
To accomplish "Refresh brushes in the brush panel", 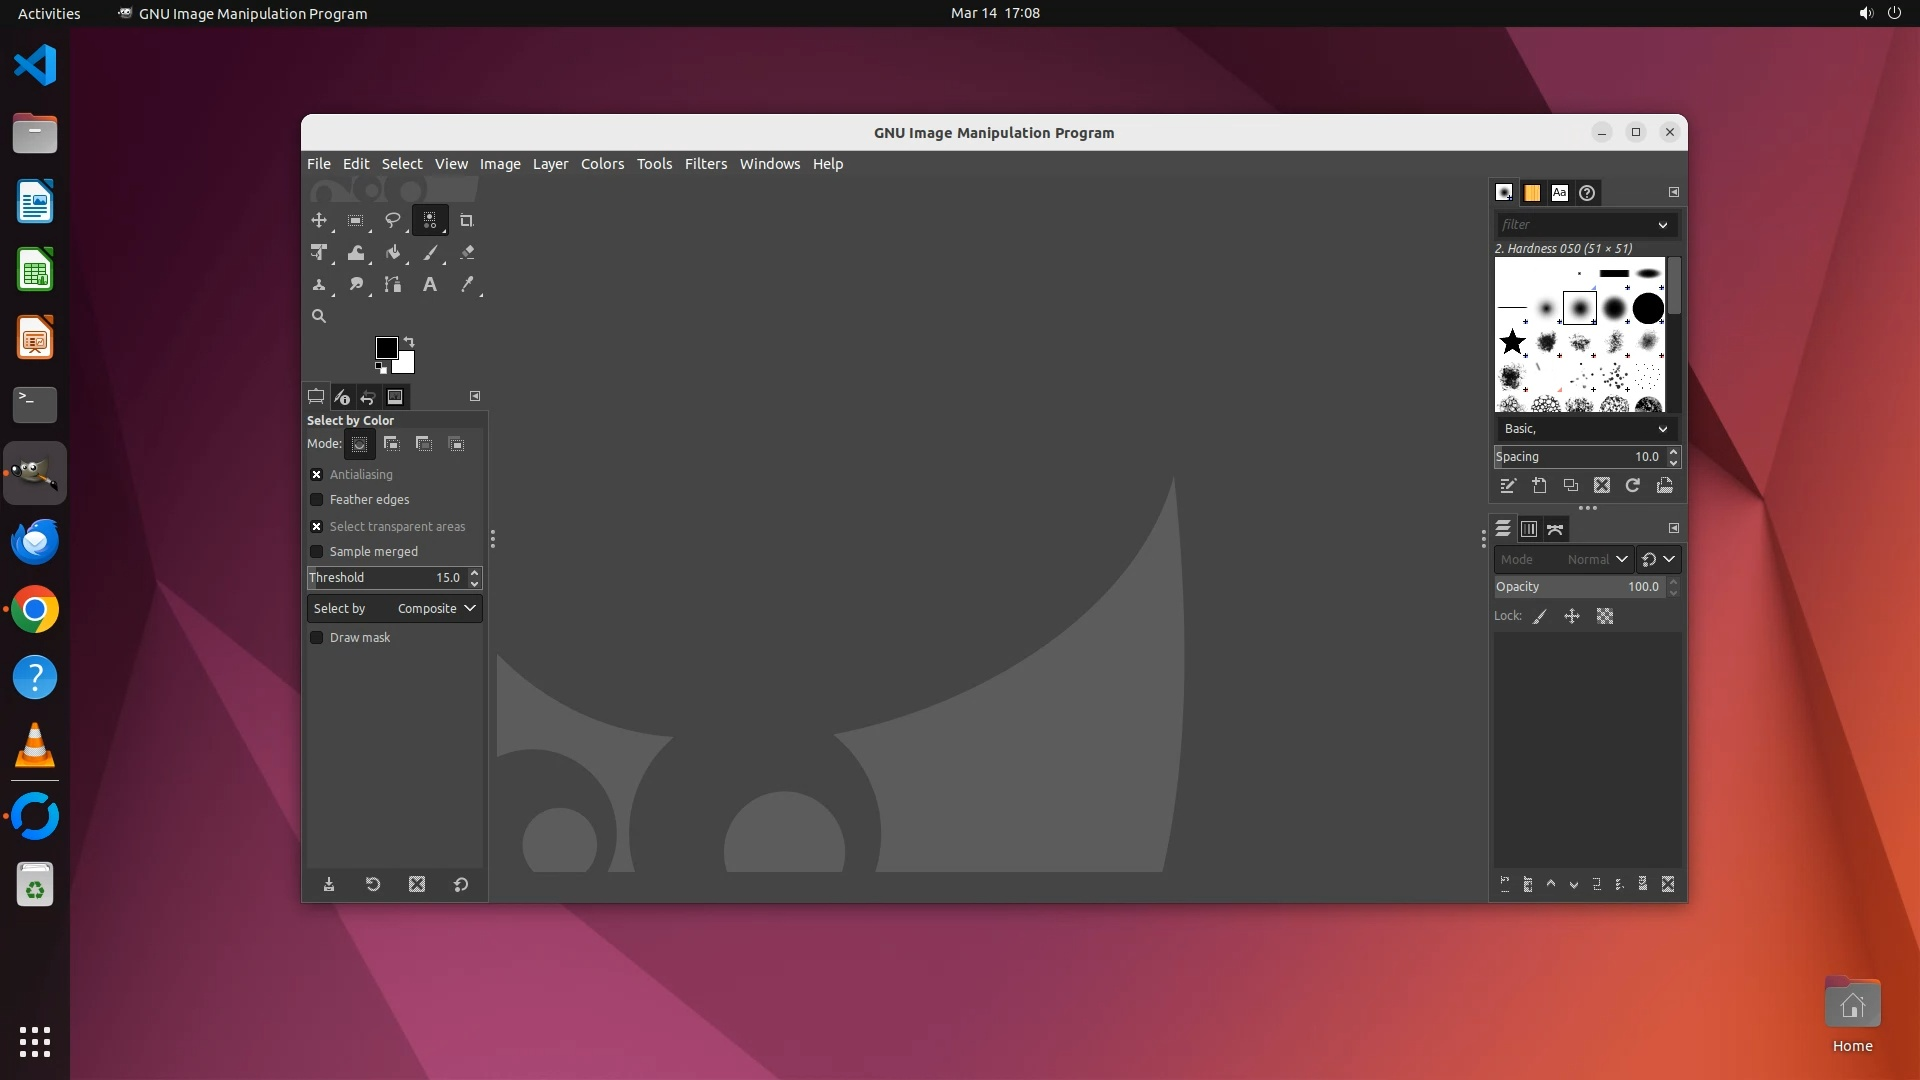I will (x=1633, y=486).
